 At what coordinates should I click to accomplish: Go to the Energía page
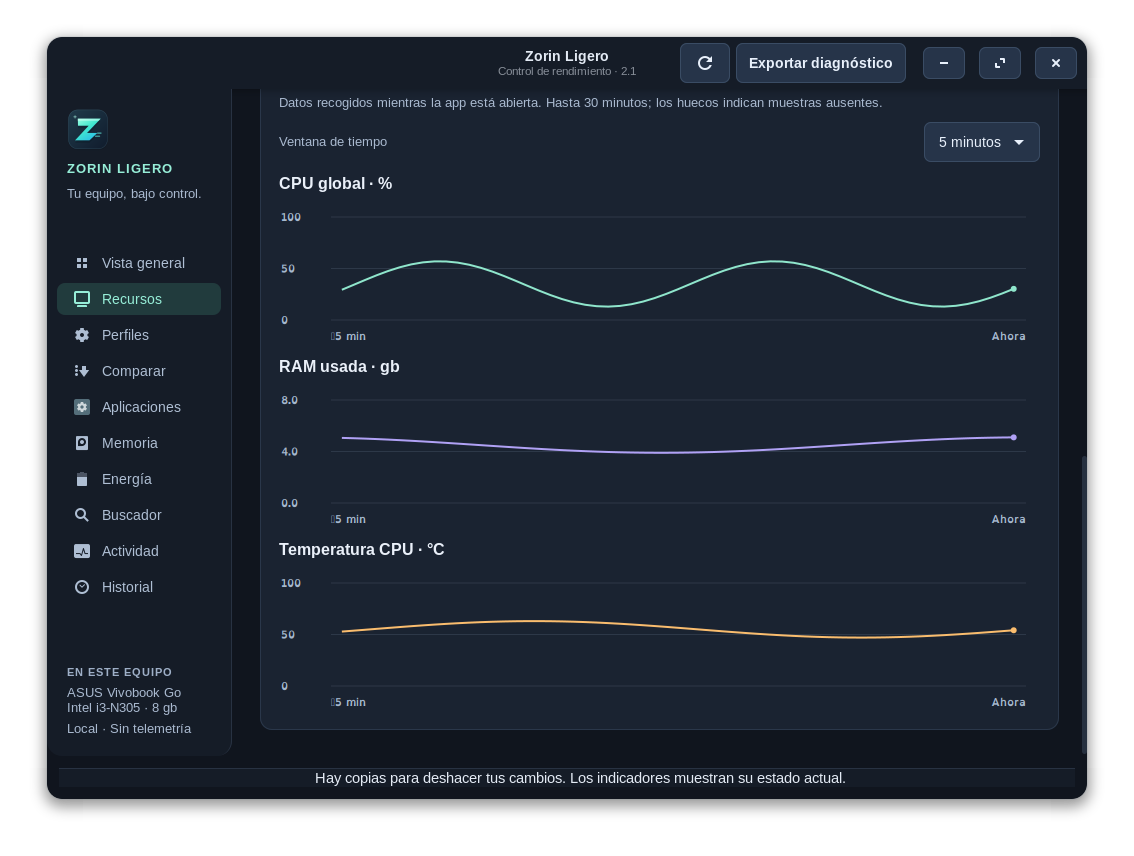coord(139,479)
